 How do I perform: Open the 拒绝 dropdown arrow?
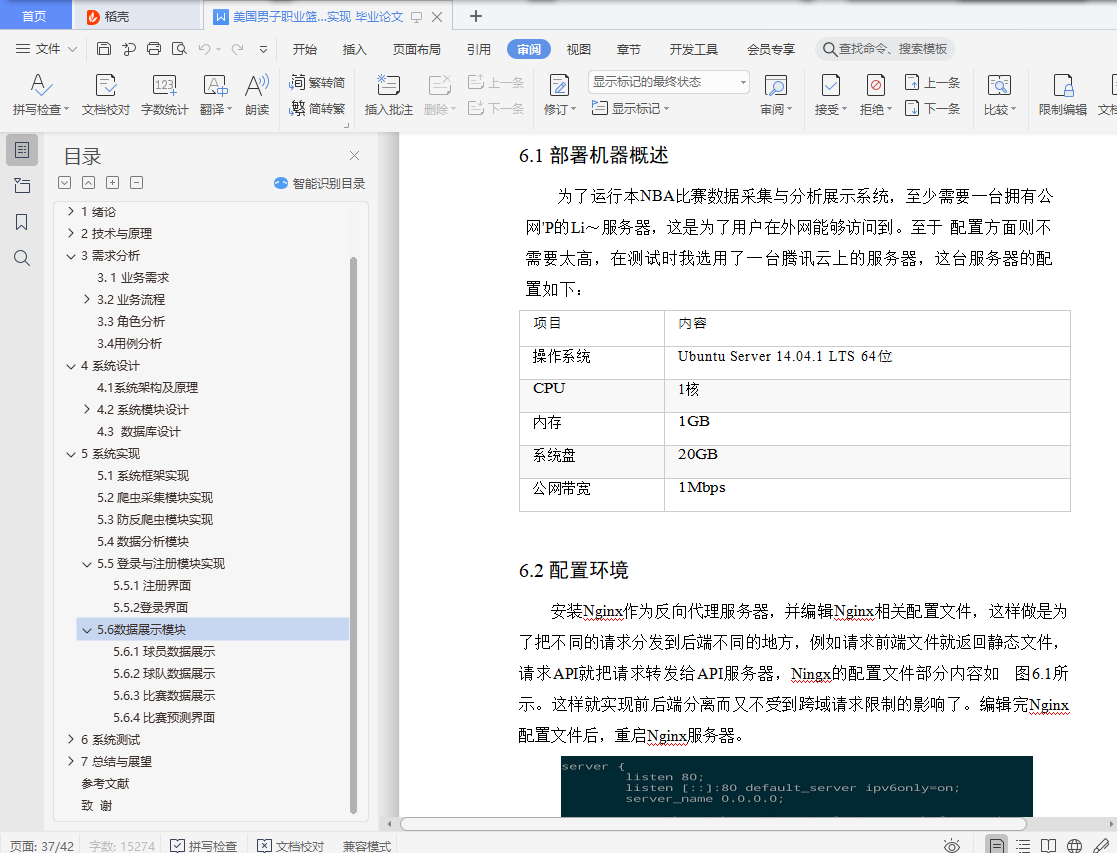click(889, 109)
